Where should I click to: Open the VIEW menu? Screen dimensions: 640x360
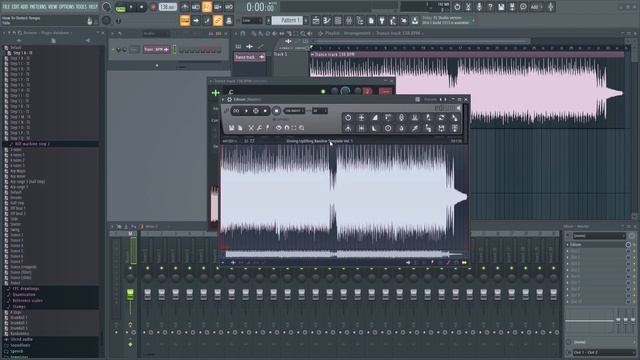coord(53,7)
